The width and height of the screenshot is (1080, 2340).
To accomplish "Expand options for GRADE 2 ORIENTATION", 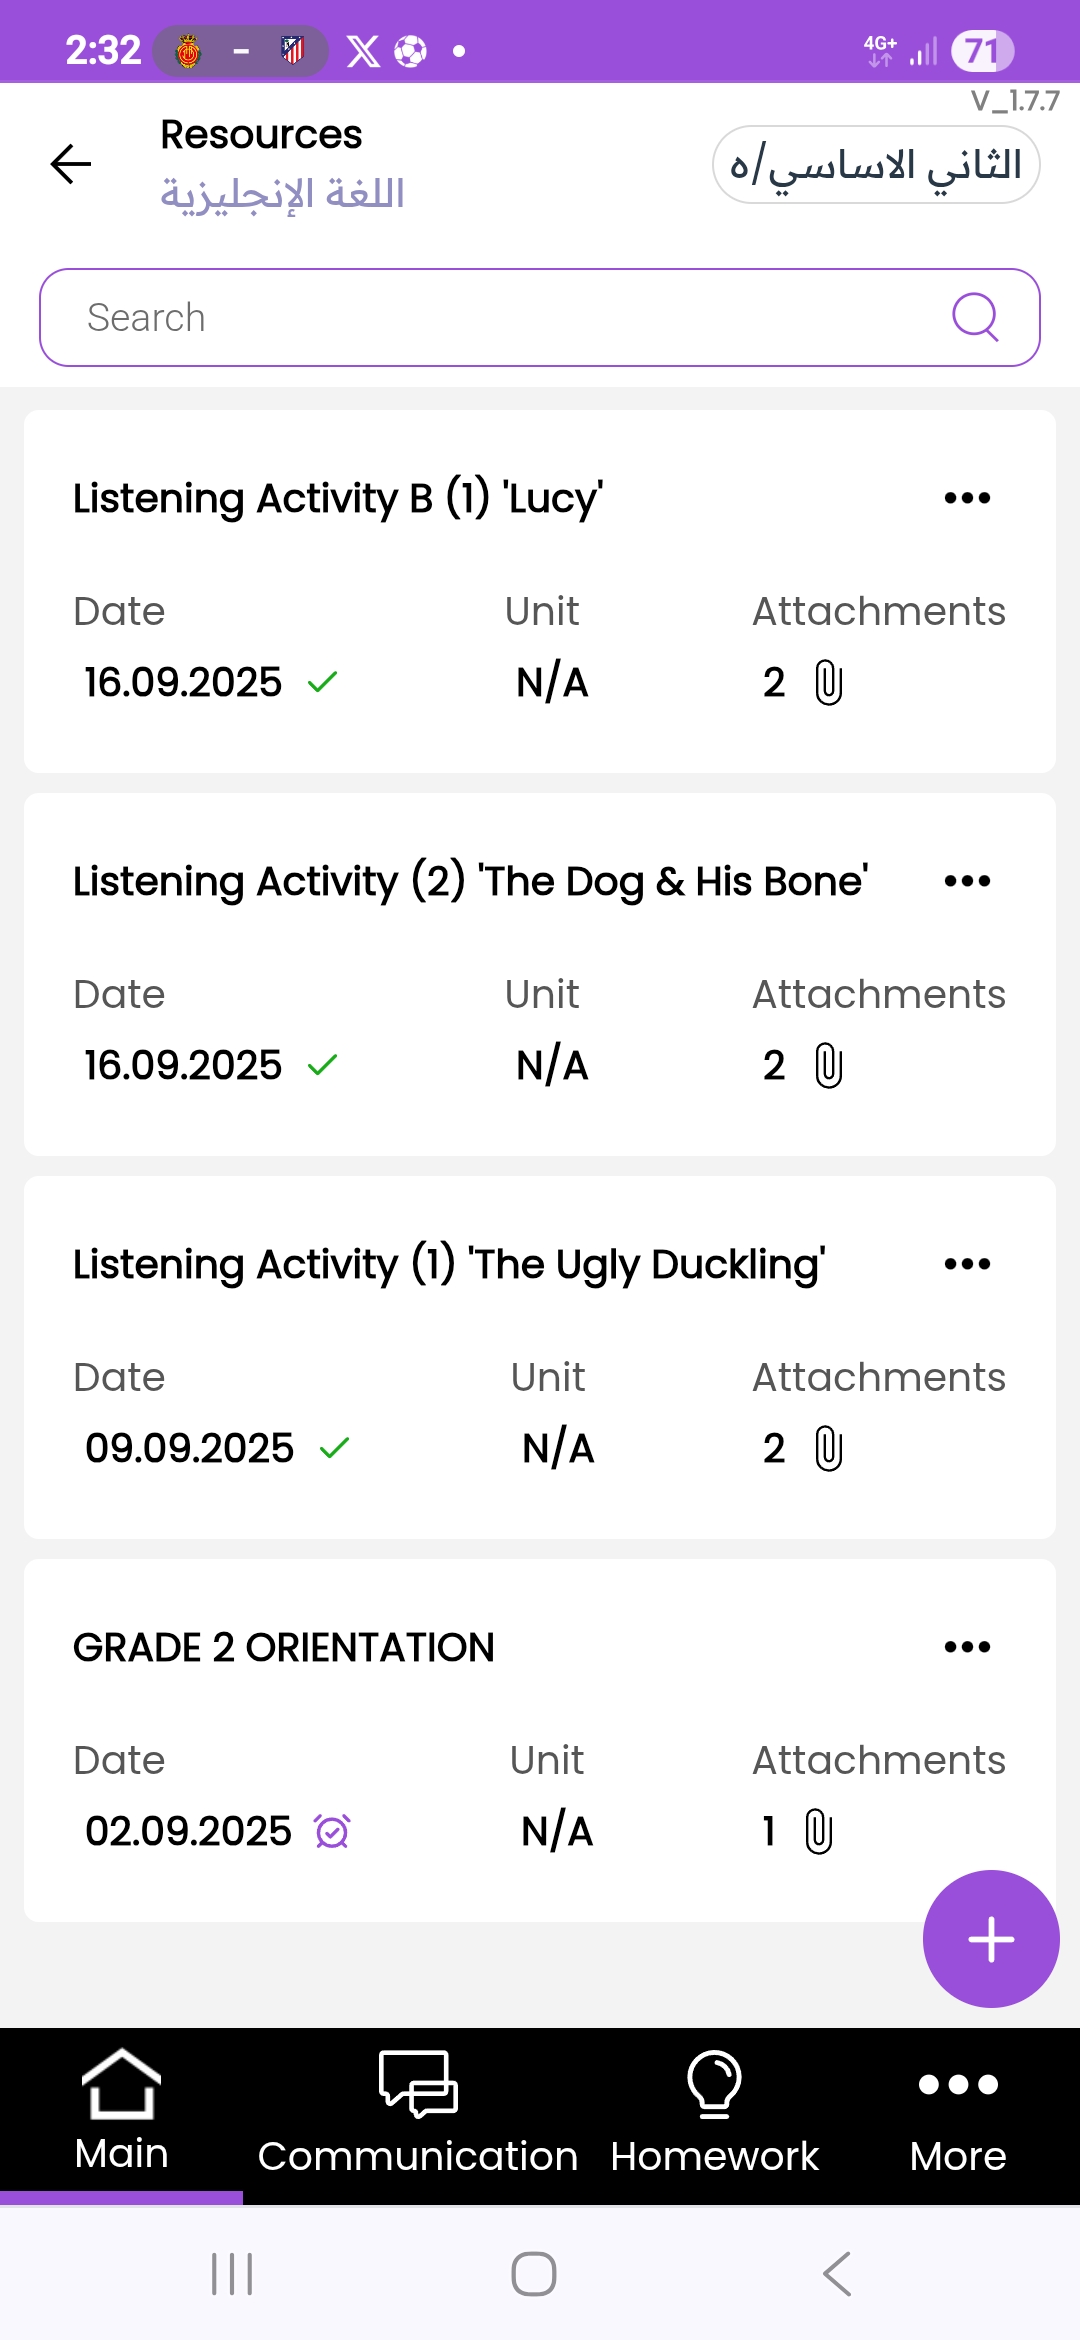I will [967, 1647].
